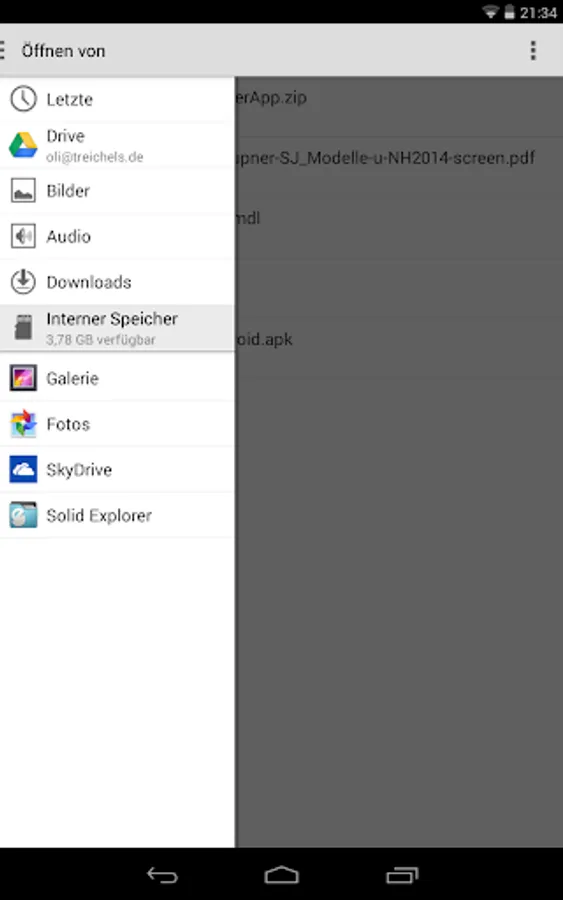Tap the Audio speaker icon
Image resolution: width=563 pixels, height=900 pixels.
23,236
